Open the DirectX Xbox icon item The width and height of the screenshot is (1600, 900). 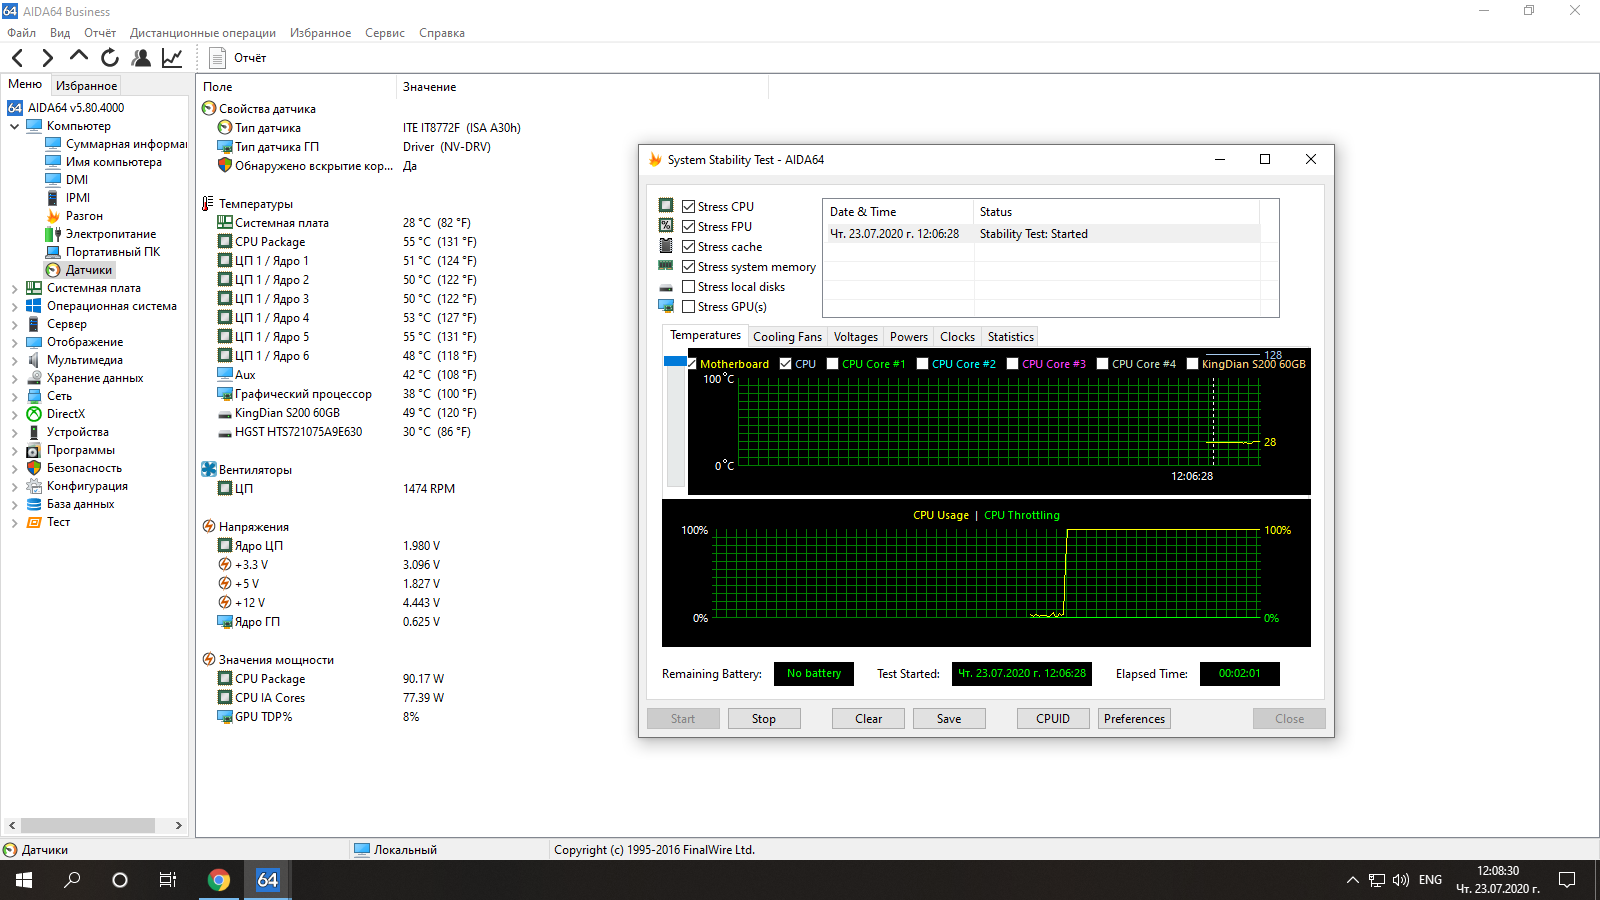pos(34,414)
